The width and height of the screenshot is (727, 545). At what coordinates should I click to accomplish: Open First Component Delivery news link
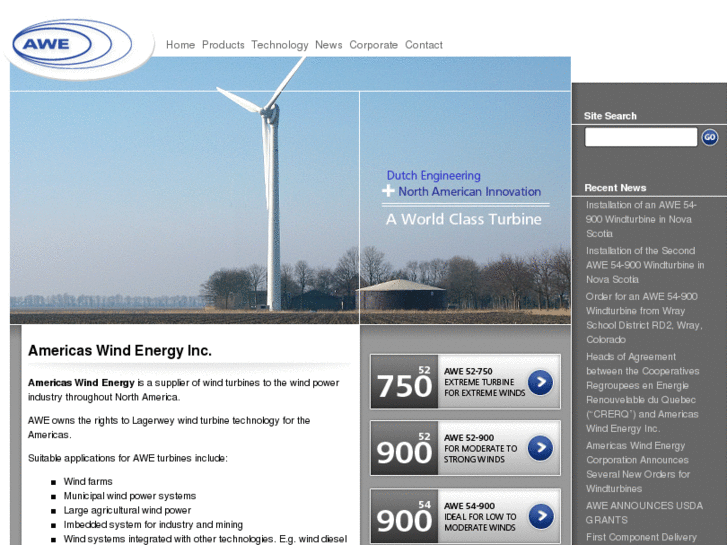[x=641, y=537]
